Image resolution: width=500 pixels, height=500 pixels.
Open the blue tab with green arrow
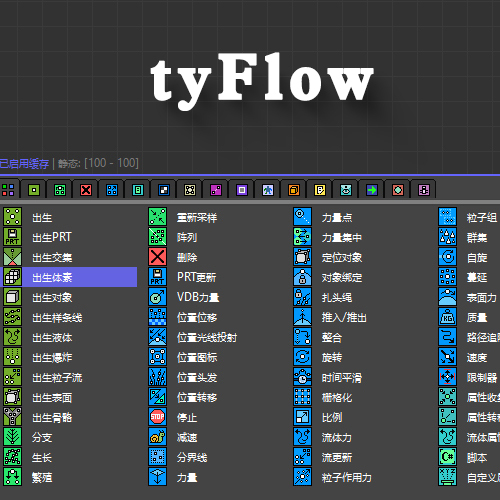[x=372, y=190]
